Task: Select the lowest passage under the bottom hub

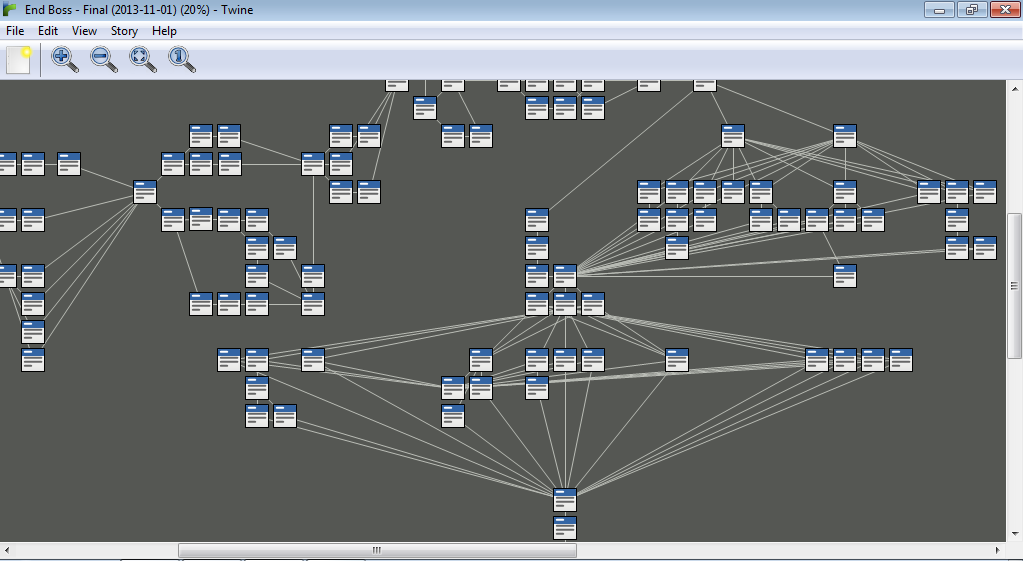Action: pyautogui.click(x=565, y=527)
